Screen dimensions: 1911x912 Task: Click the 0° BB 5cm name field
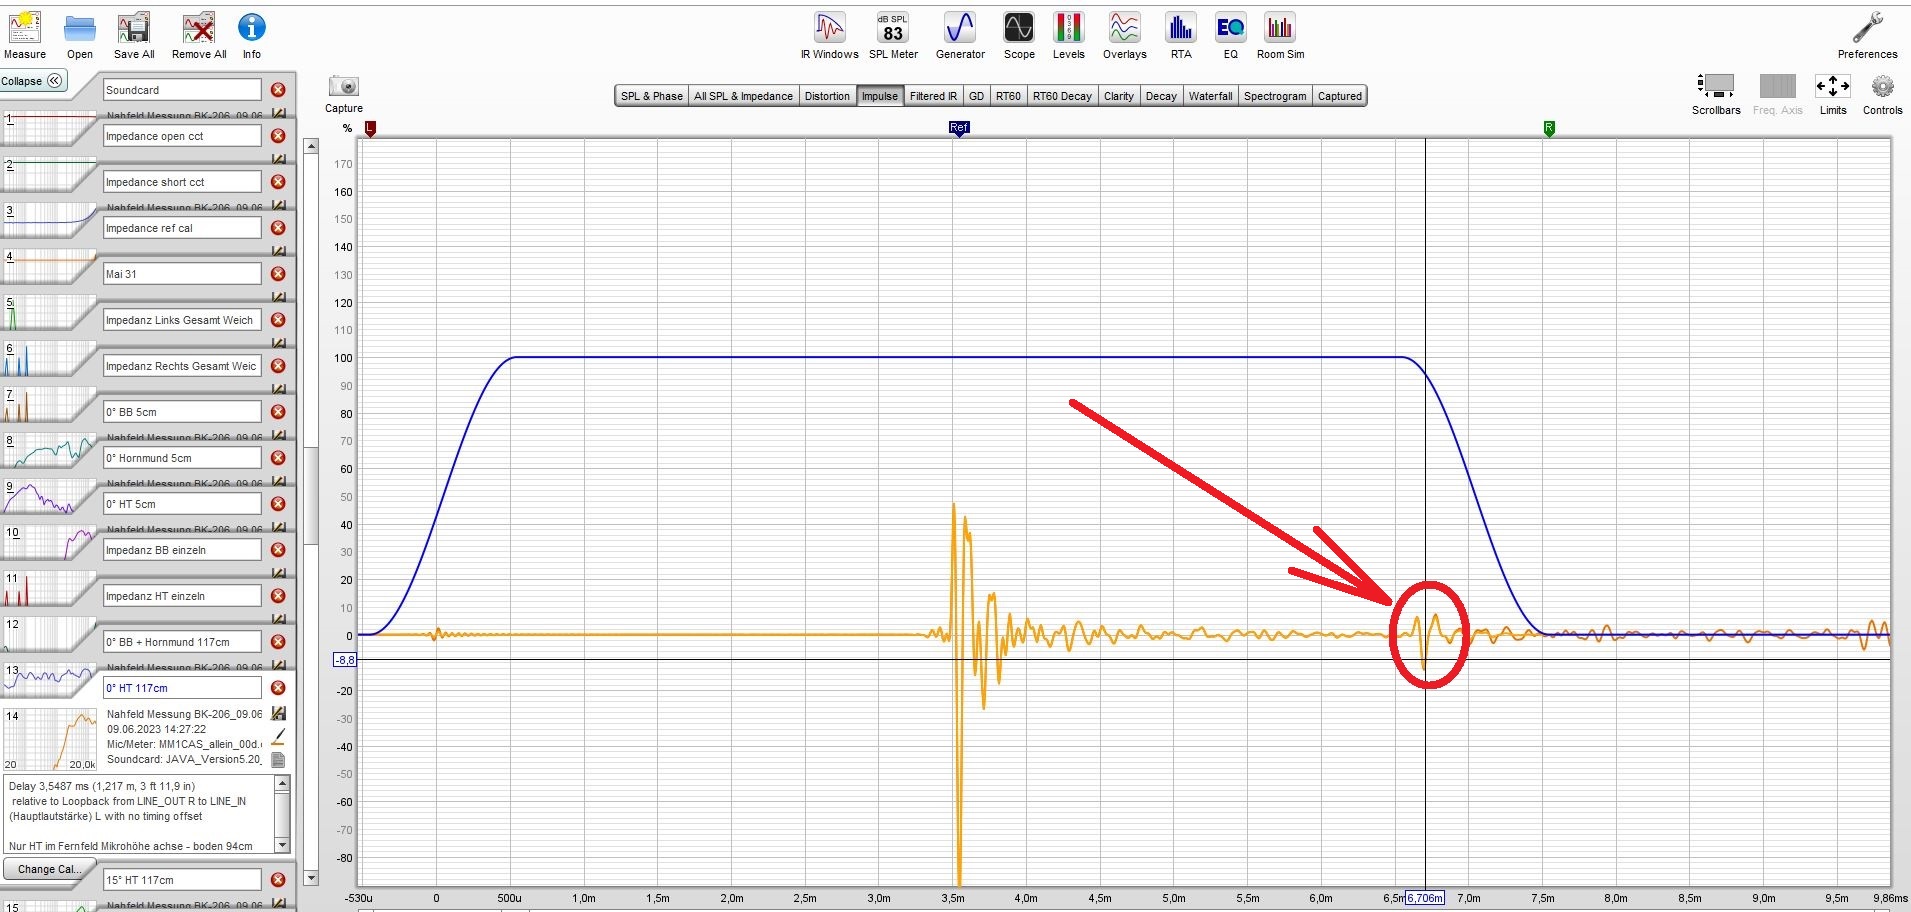182,412
